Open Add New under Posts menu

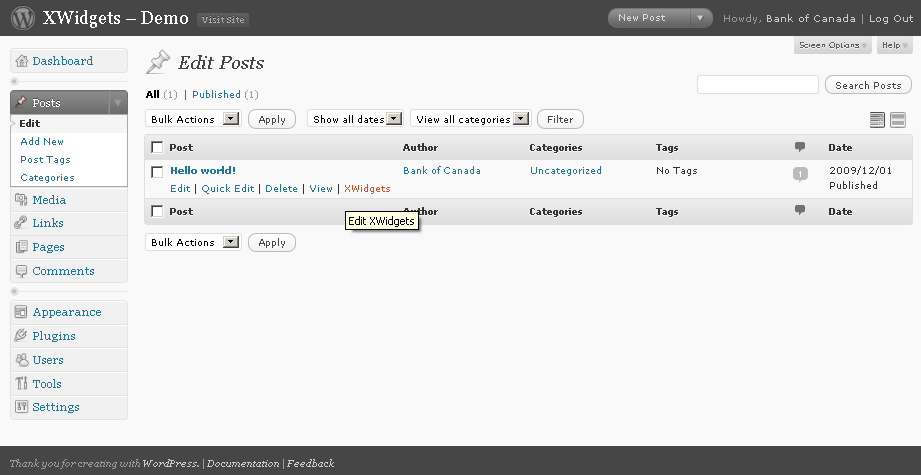(x=42, y=142)
